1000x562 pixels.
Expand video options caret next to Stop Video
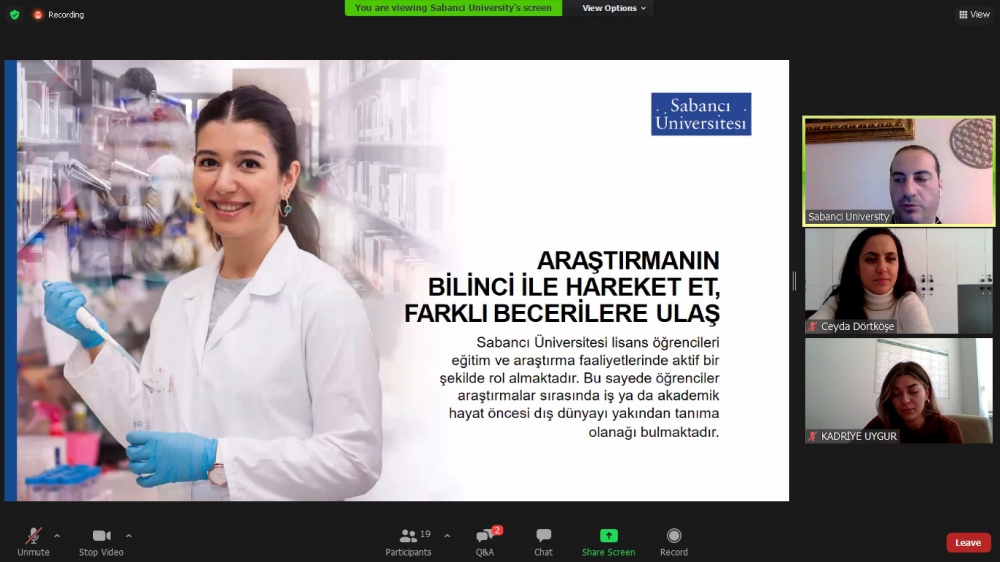click(x=129, y=536)
